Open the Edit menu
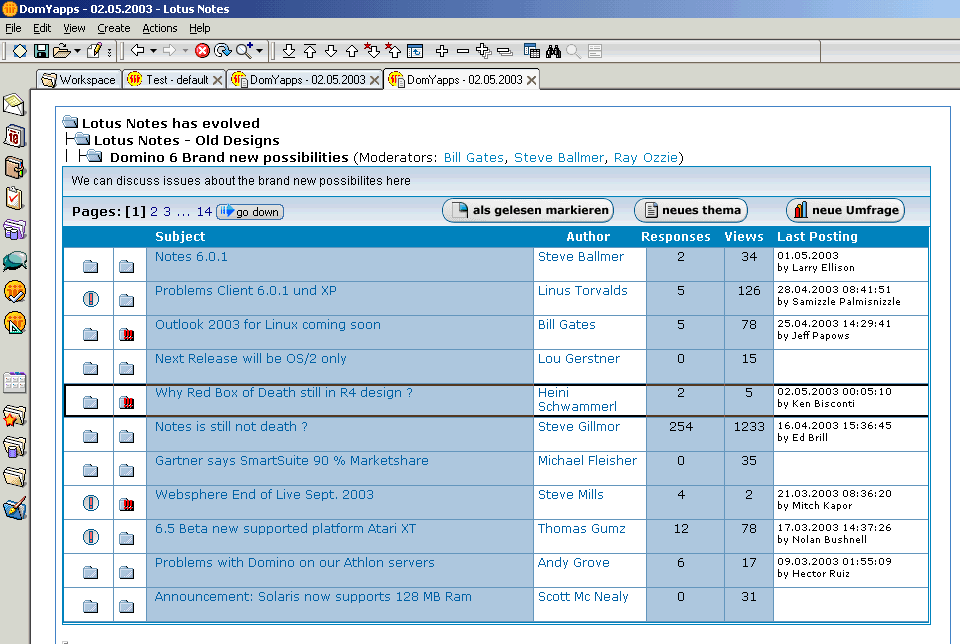 click(x=42, y=28)
